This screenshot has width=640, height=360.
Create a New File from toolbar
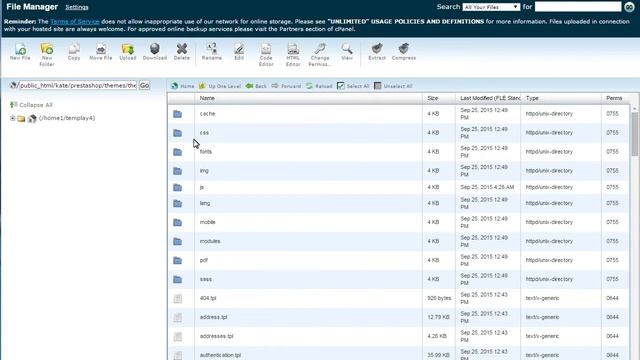(x=20, y=52)
